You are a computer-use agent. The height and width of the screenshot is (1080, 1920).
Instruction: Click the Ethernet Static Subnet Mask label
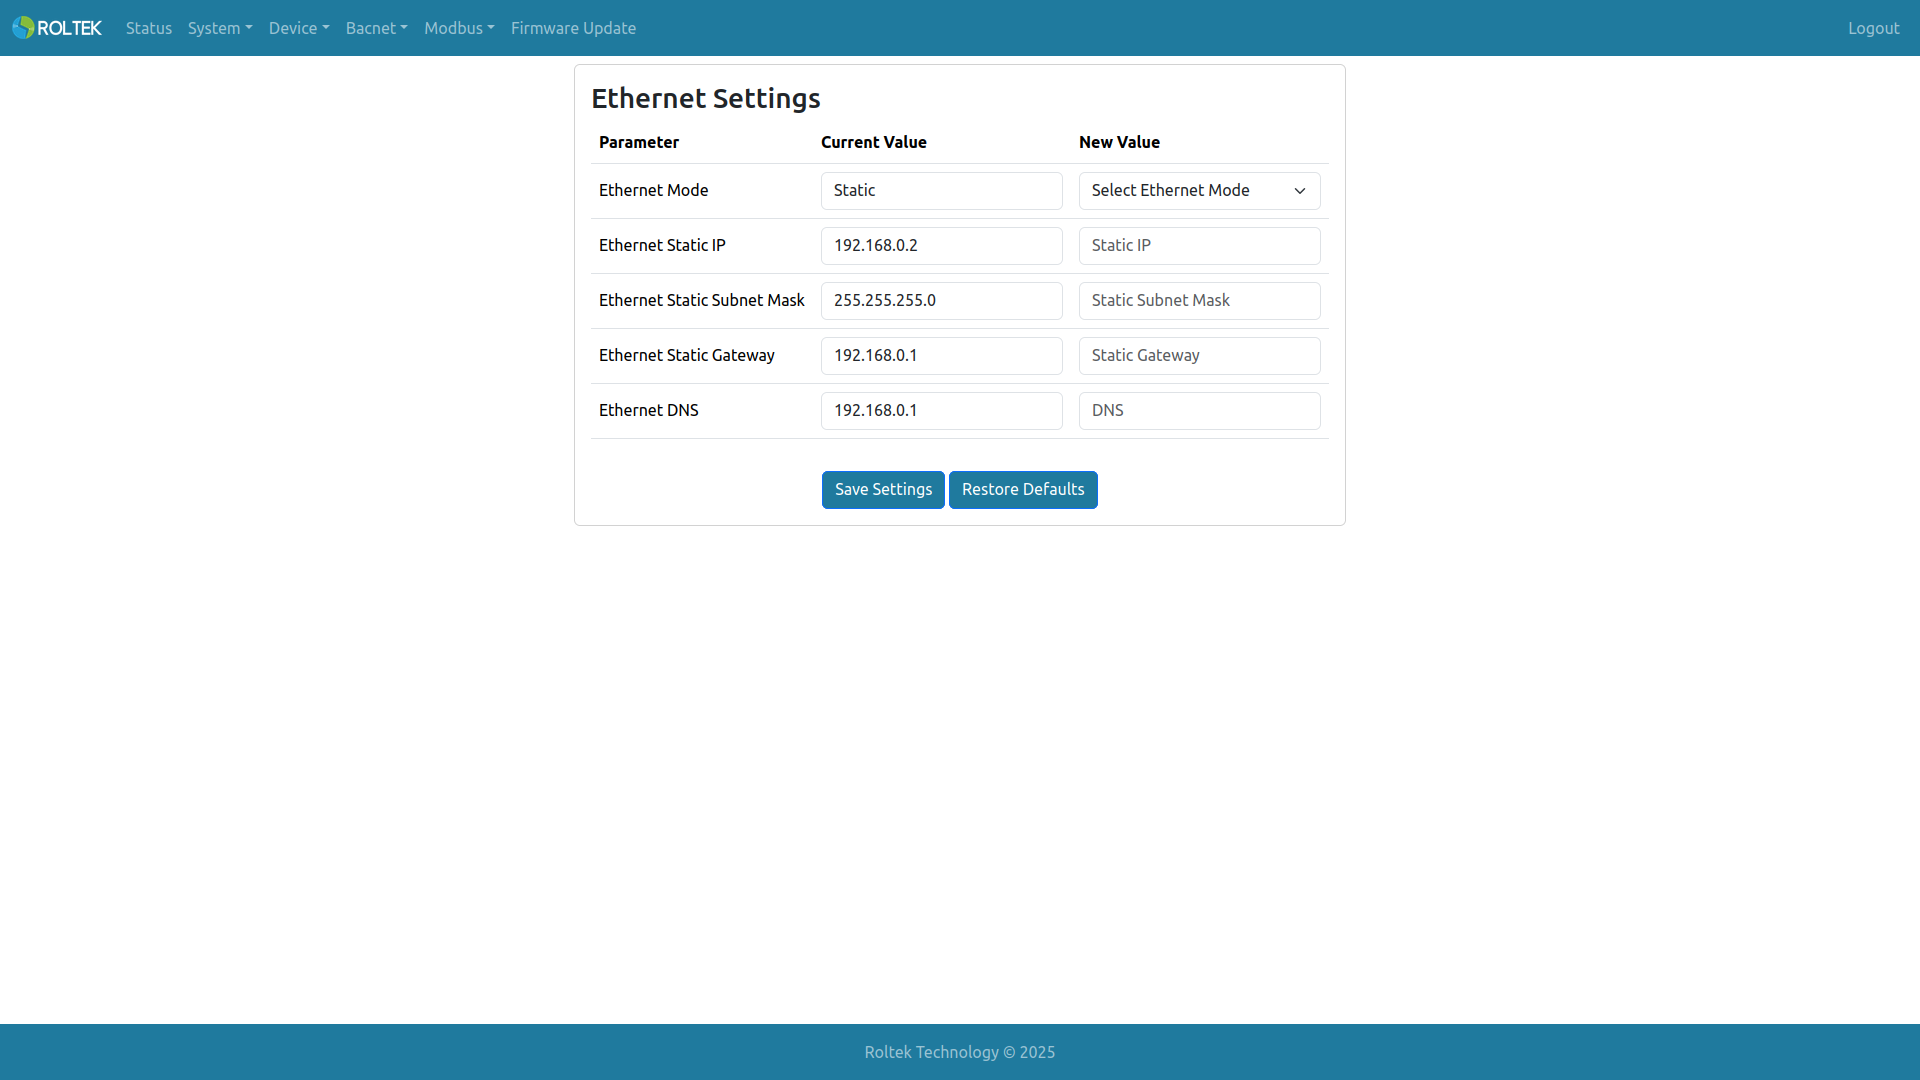pos(701,300)
